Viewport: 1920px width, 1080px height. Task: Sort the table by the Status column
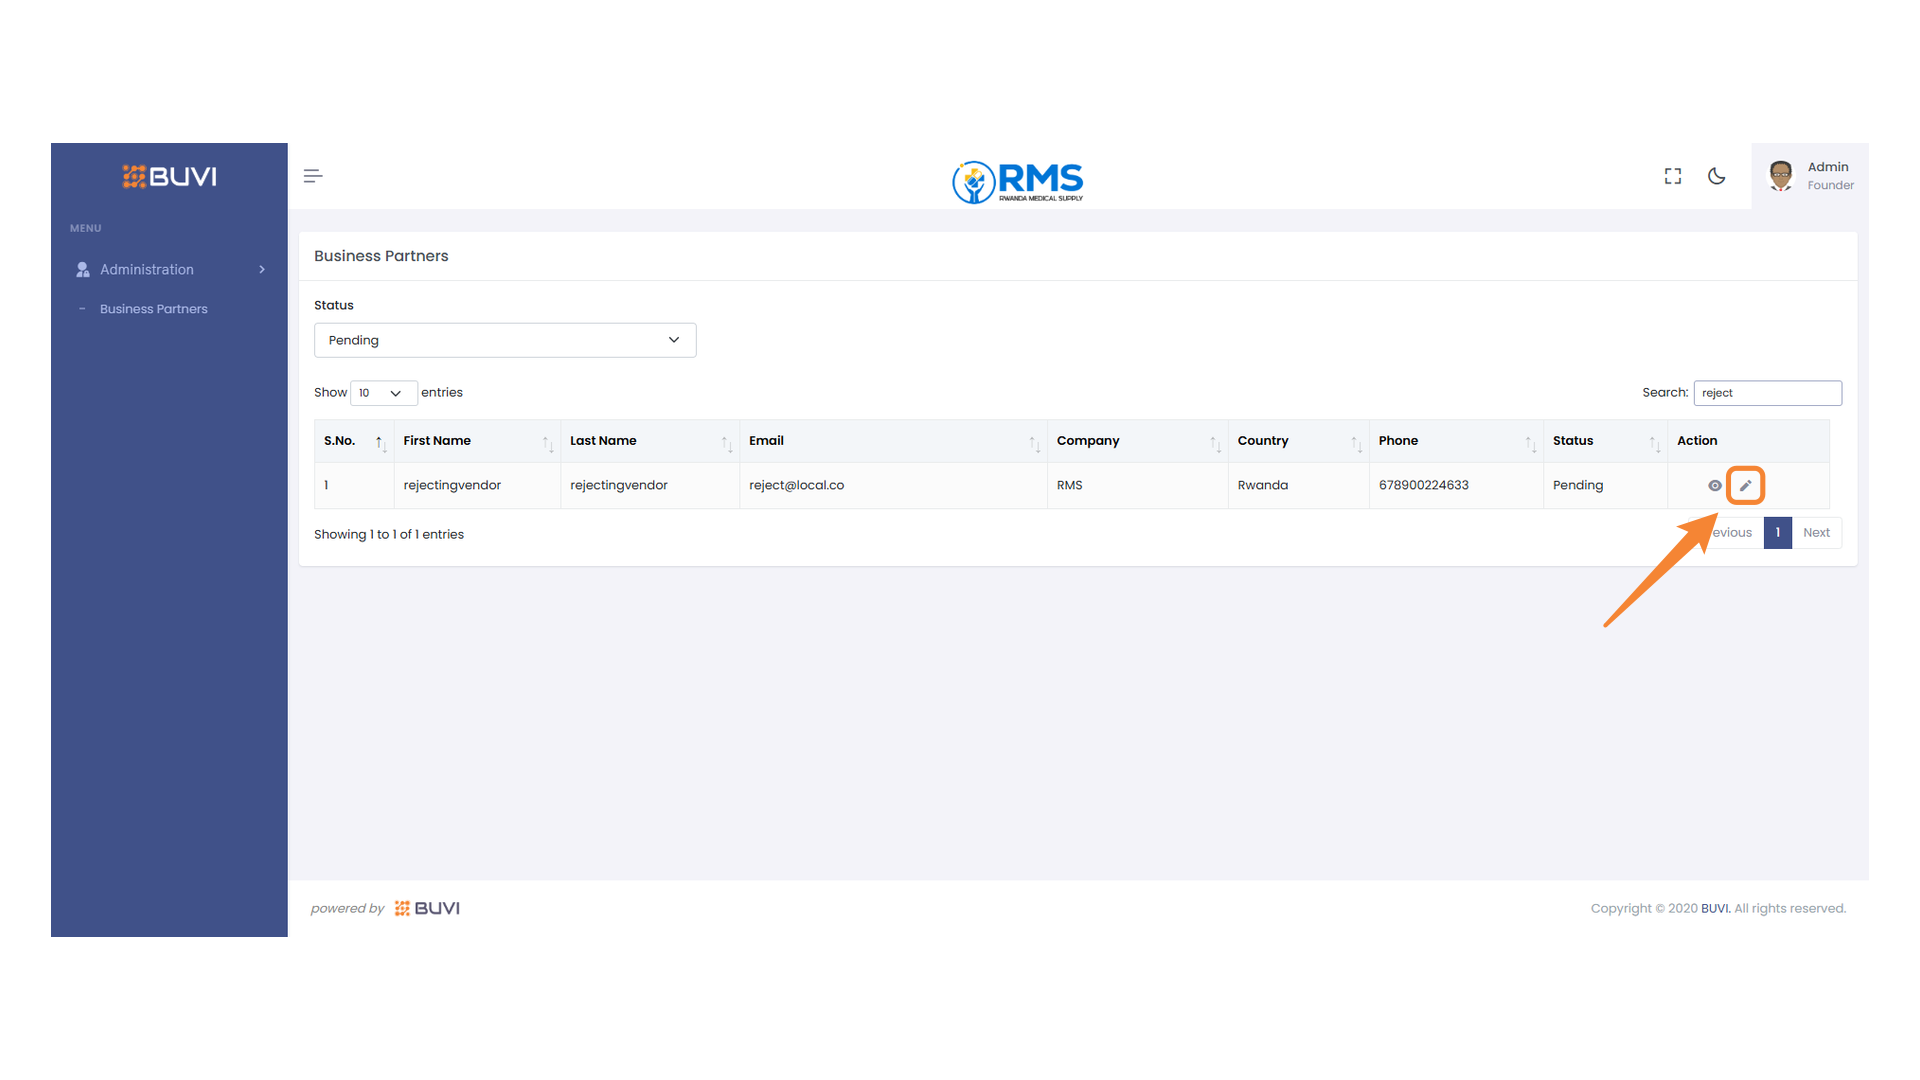coord(1572,440)
